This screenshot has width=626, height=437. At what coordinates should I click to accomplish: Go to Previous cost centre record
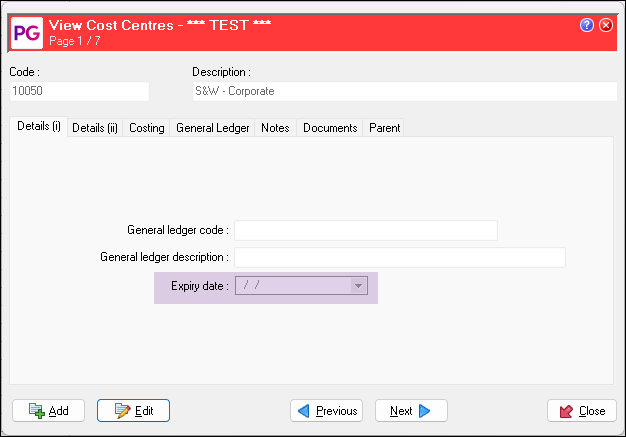coord(326,411)
